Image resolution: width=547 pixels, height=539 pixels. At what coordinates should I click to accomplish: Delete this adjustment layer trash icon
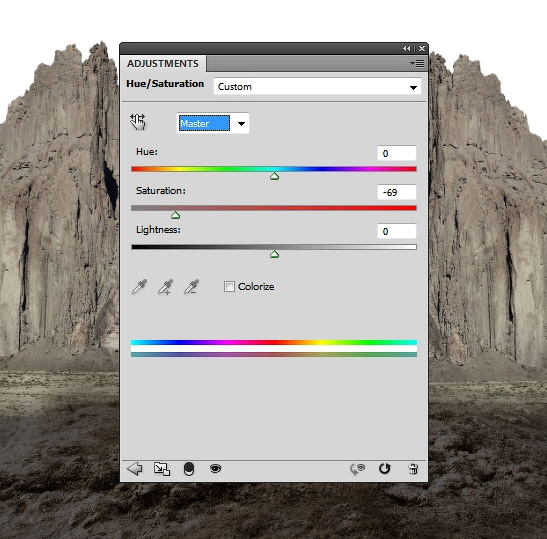pyautogui.click(x=413, y=469)
